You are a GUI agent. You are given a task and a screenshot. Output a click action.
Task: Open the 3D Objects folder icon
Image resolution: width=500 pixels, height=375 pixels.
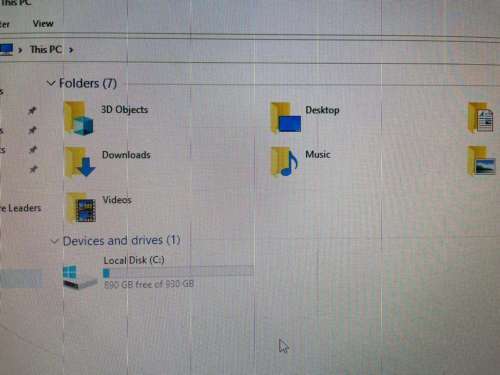coord(79,118)
